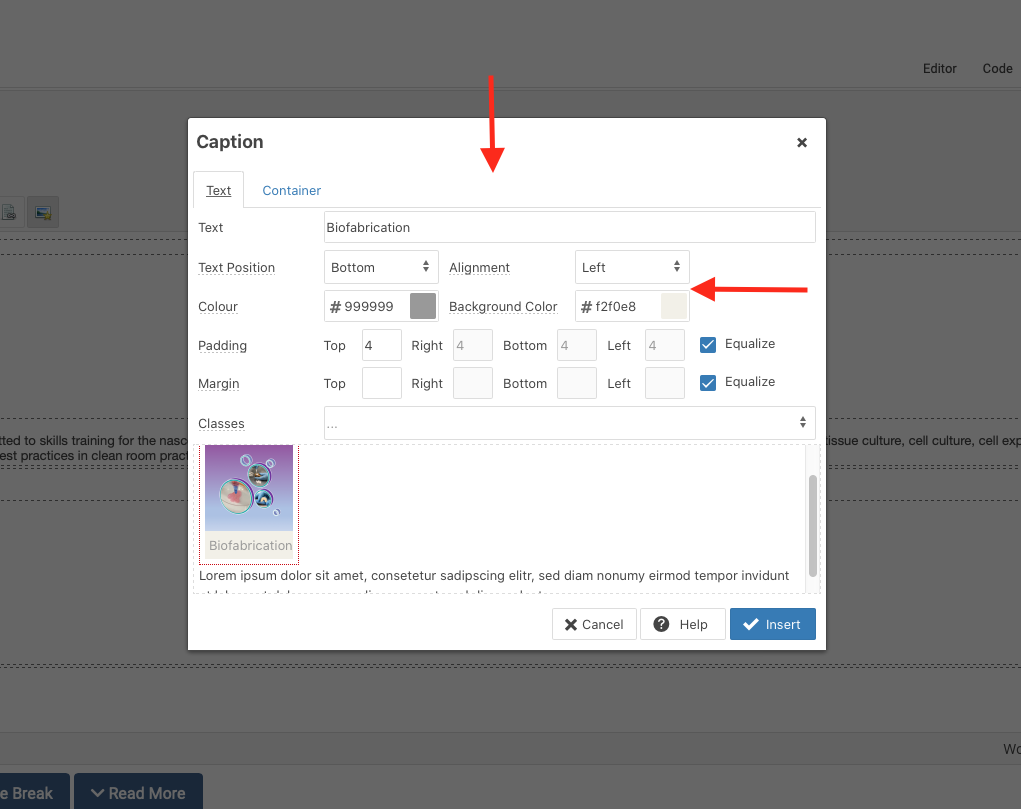
Task: Click the preview pane scrollbar
Action: click(x=812, y=526)
